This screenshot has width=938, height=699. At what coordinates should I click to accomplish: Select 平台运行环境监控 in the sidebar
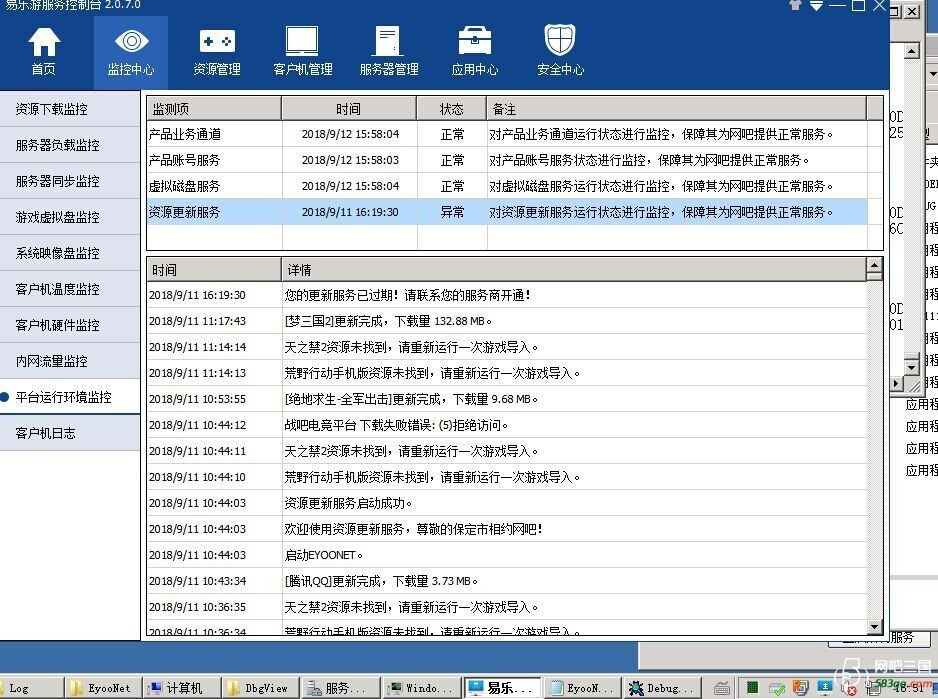[x=70, y=396]
